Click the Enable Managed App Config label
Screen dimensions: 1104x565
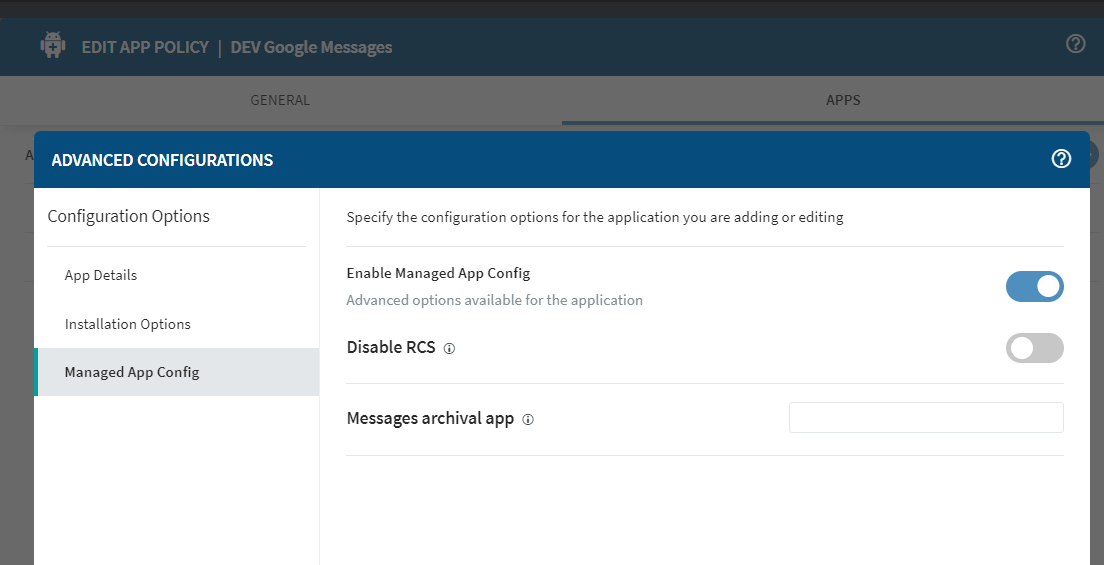[438, 273]
